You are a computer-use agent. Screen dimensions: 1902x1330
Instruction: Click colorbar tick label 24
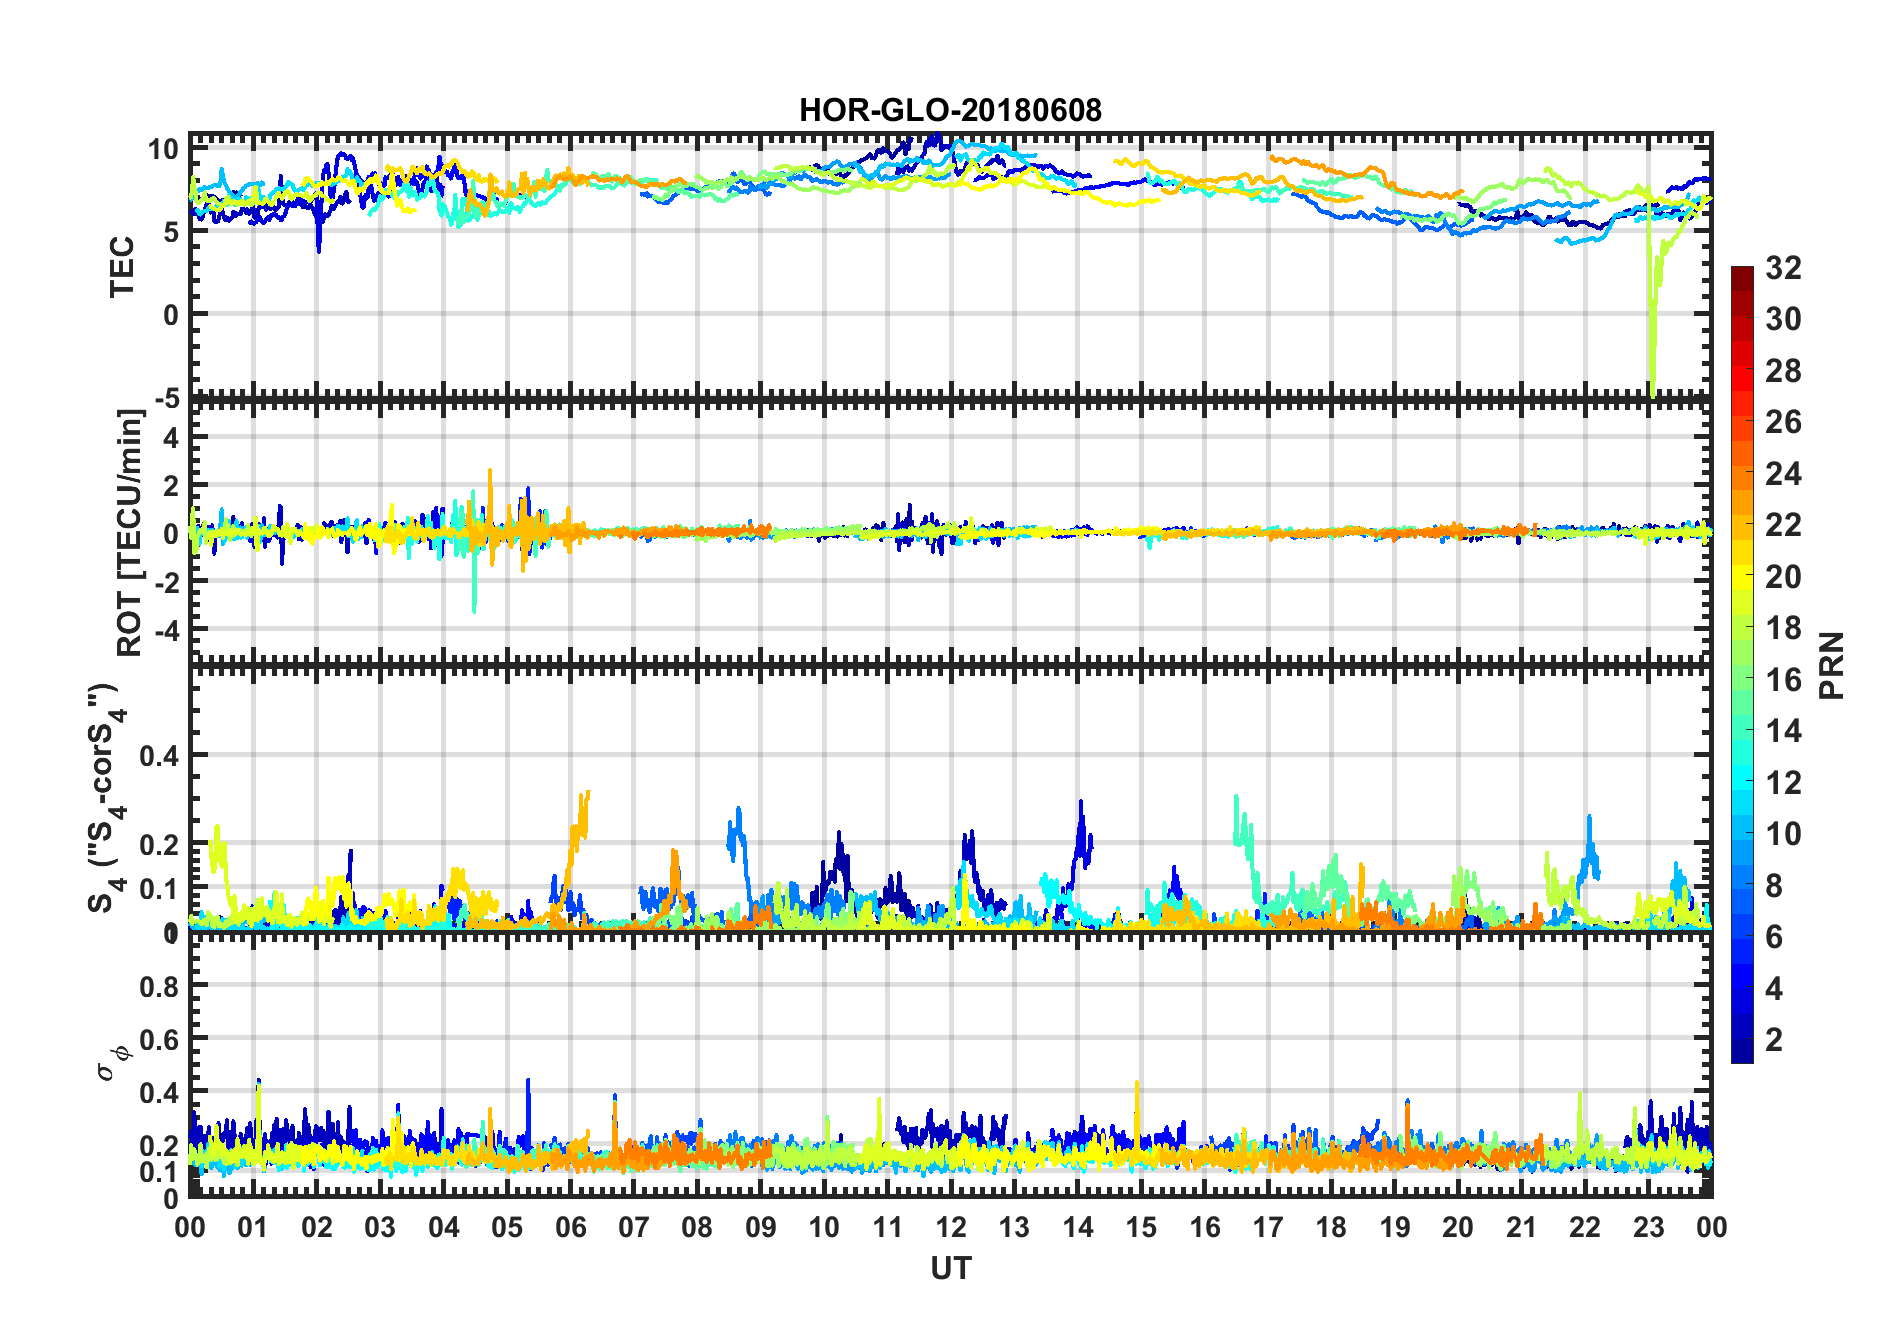click(x=1783, y=474)
